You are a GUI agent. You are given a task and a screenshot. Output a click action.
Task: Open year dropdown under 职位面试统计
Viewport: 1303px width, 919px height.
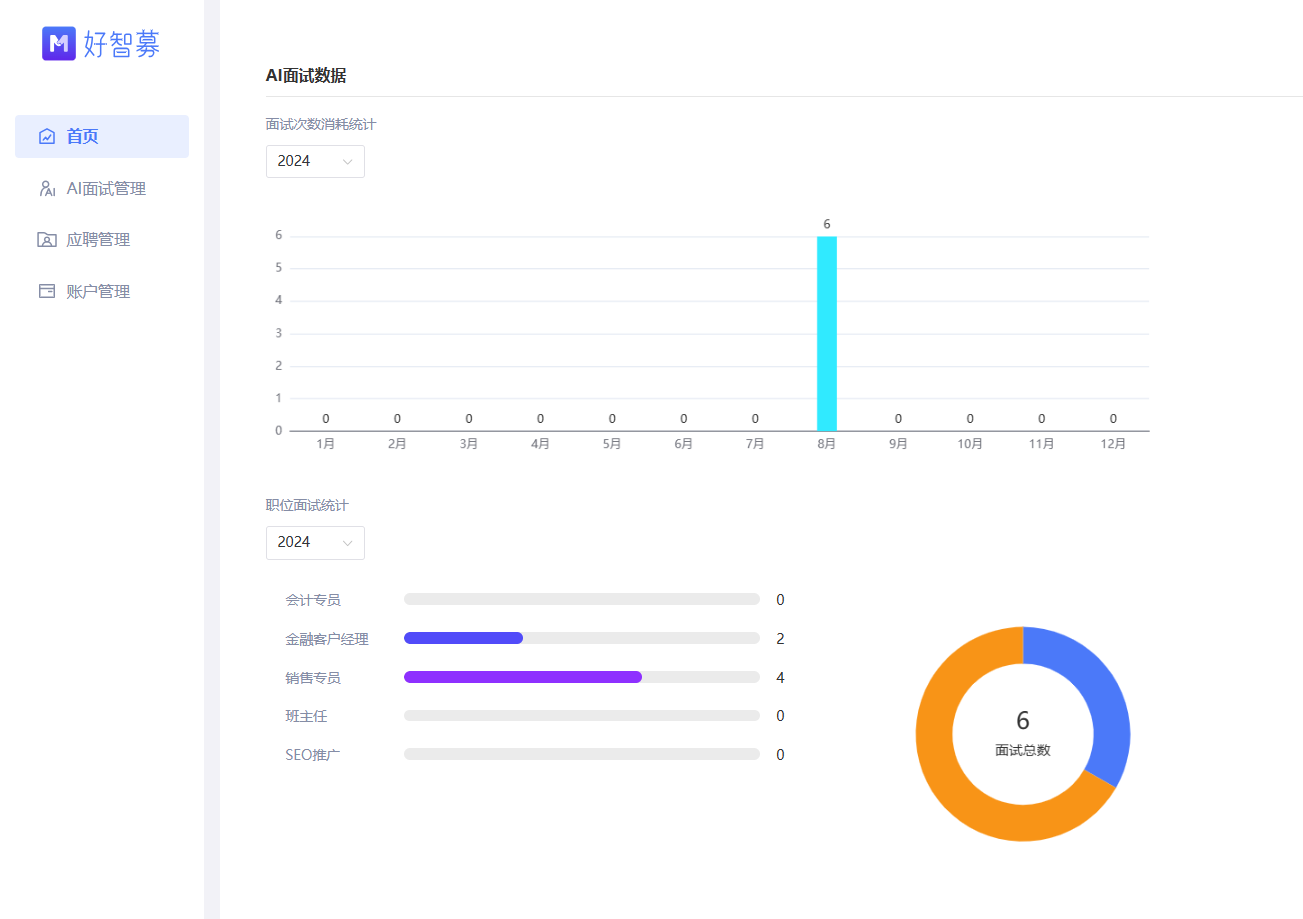314,542
